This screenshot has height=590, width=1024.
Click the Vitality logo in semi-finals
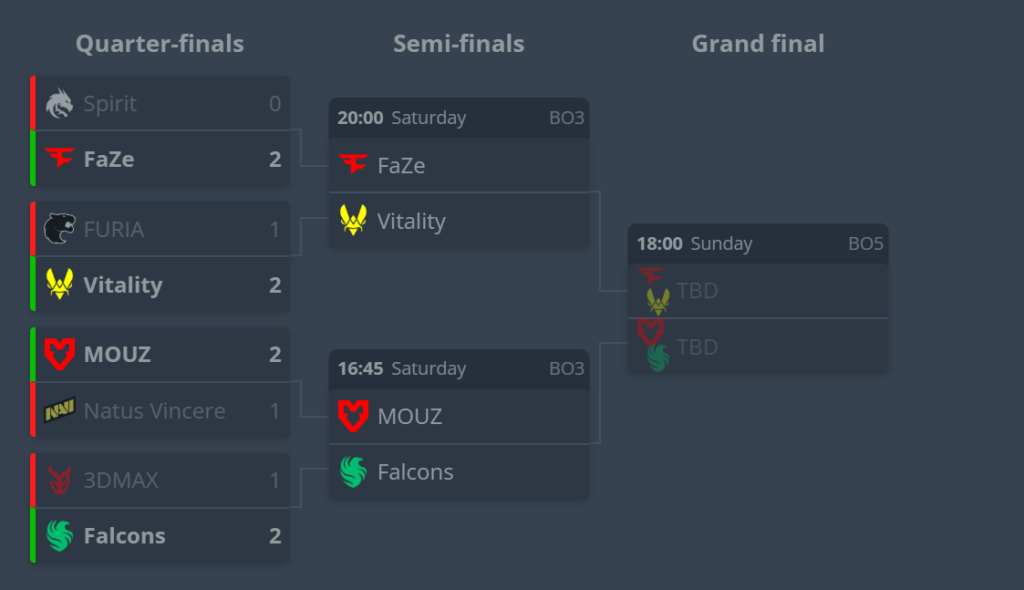(353, 221)
